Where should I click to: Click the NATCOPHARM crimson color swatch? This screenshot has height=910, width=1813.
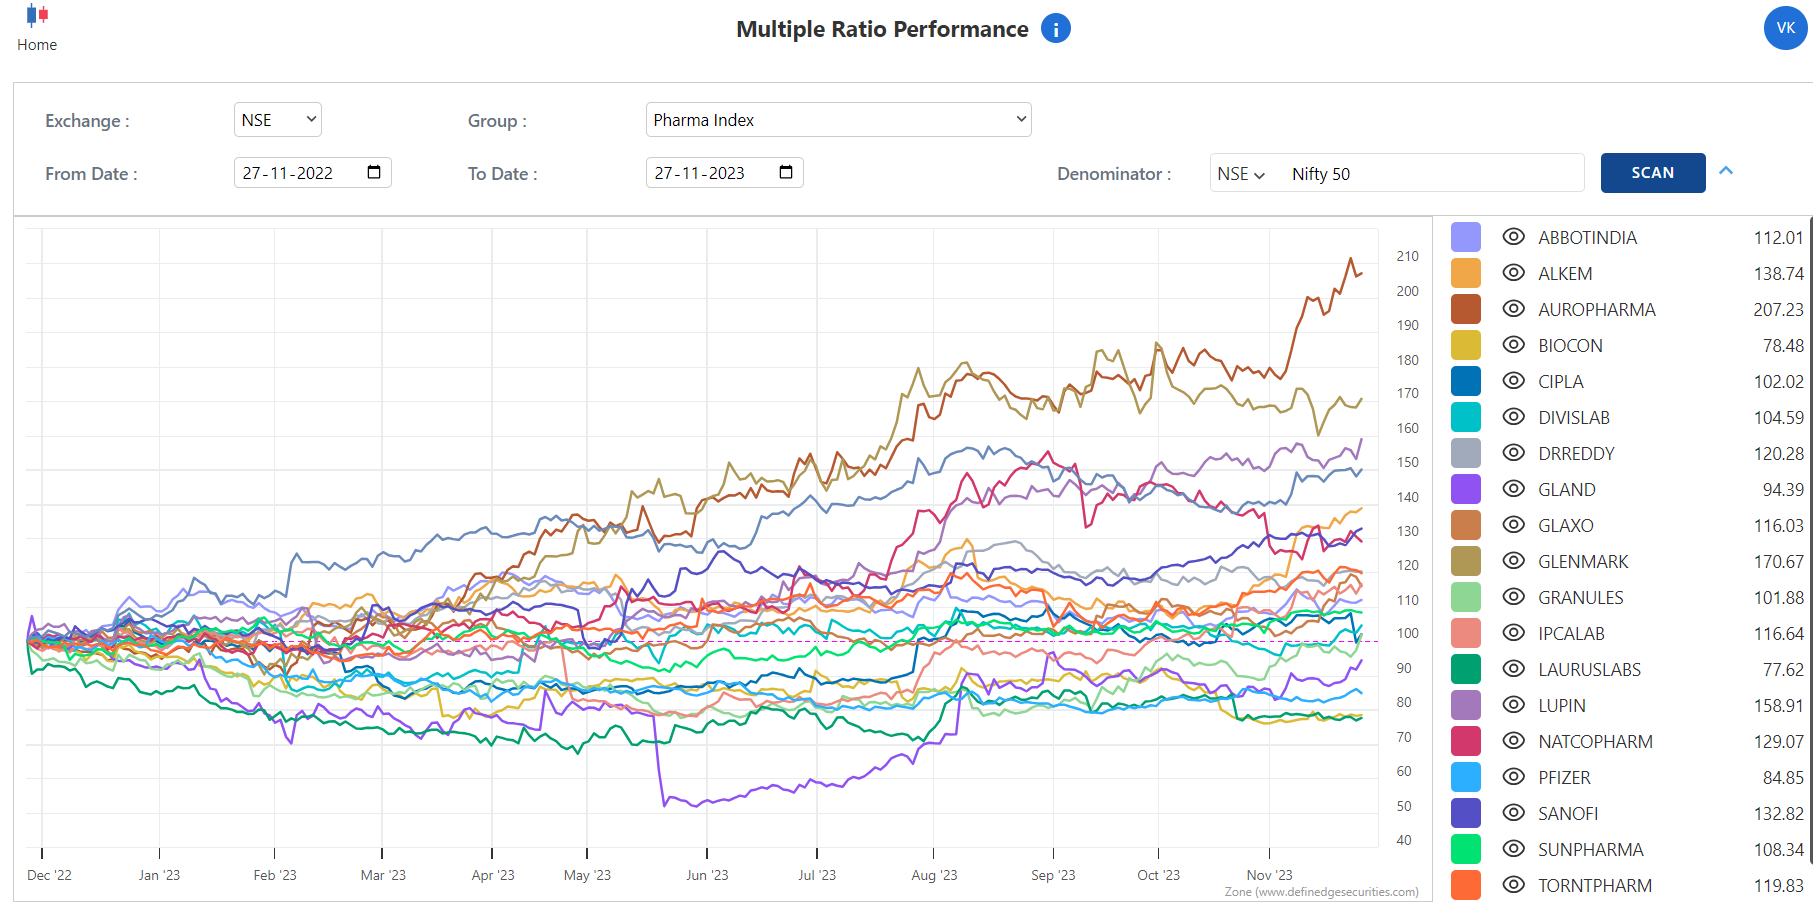tap(1466, 741)
